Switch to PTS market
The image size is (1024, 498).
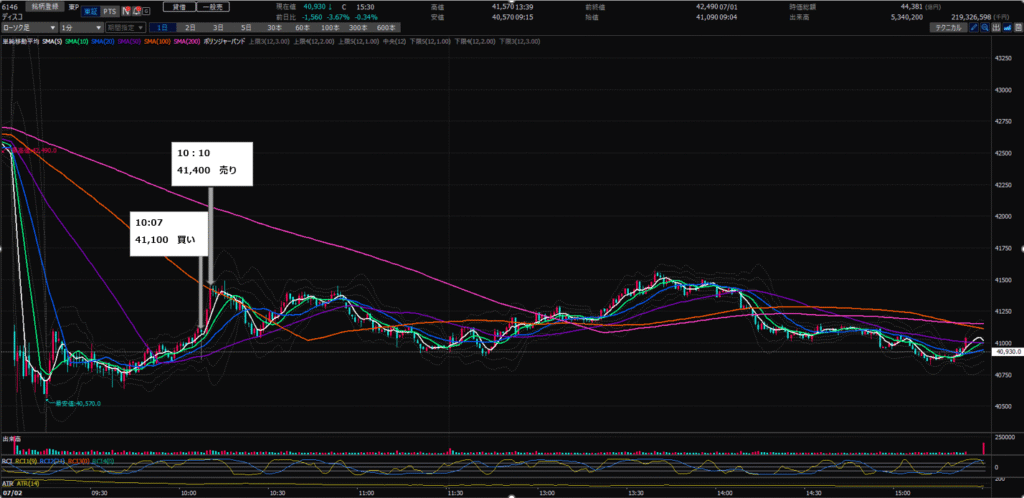110,11
